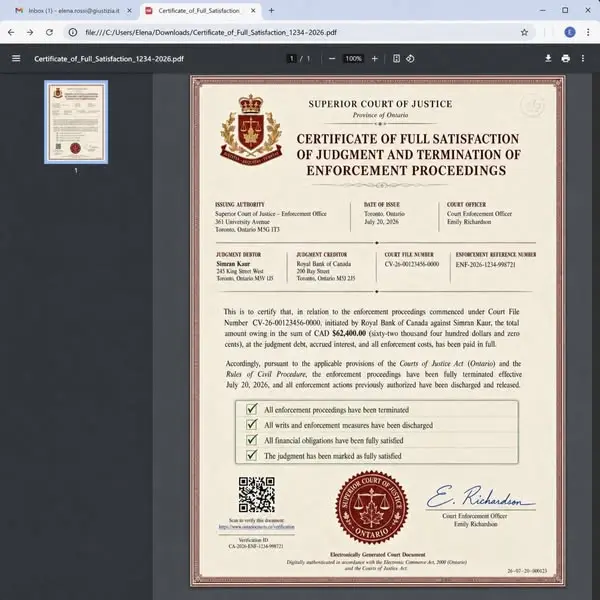The image size is (600, 600).
Task: Select the page 1 thumbnail
Action: [x=76, y=122]
